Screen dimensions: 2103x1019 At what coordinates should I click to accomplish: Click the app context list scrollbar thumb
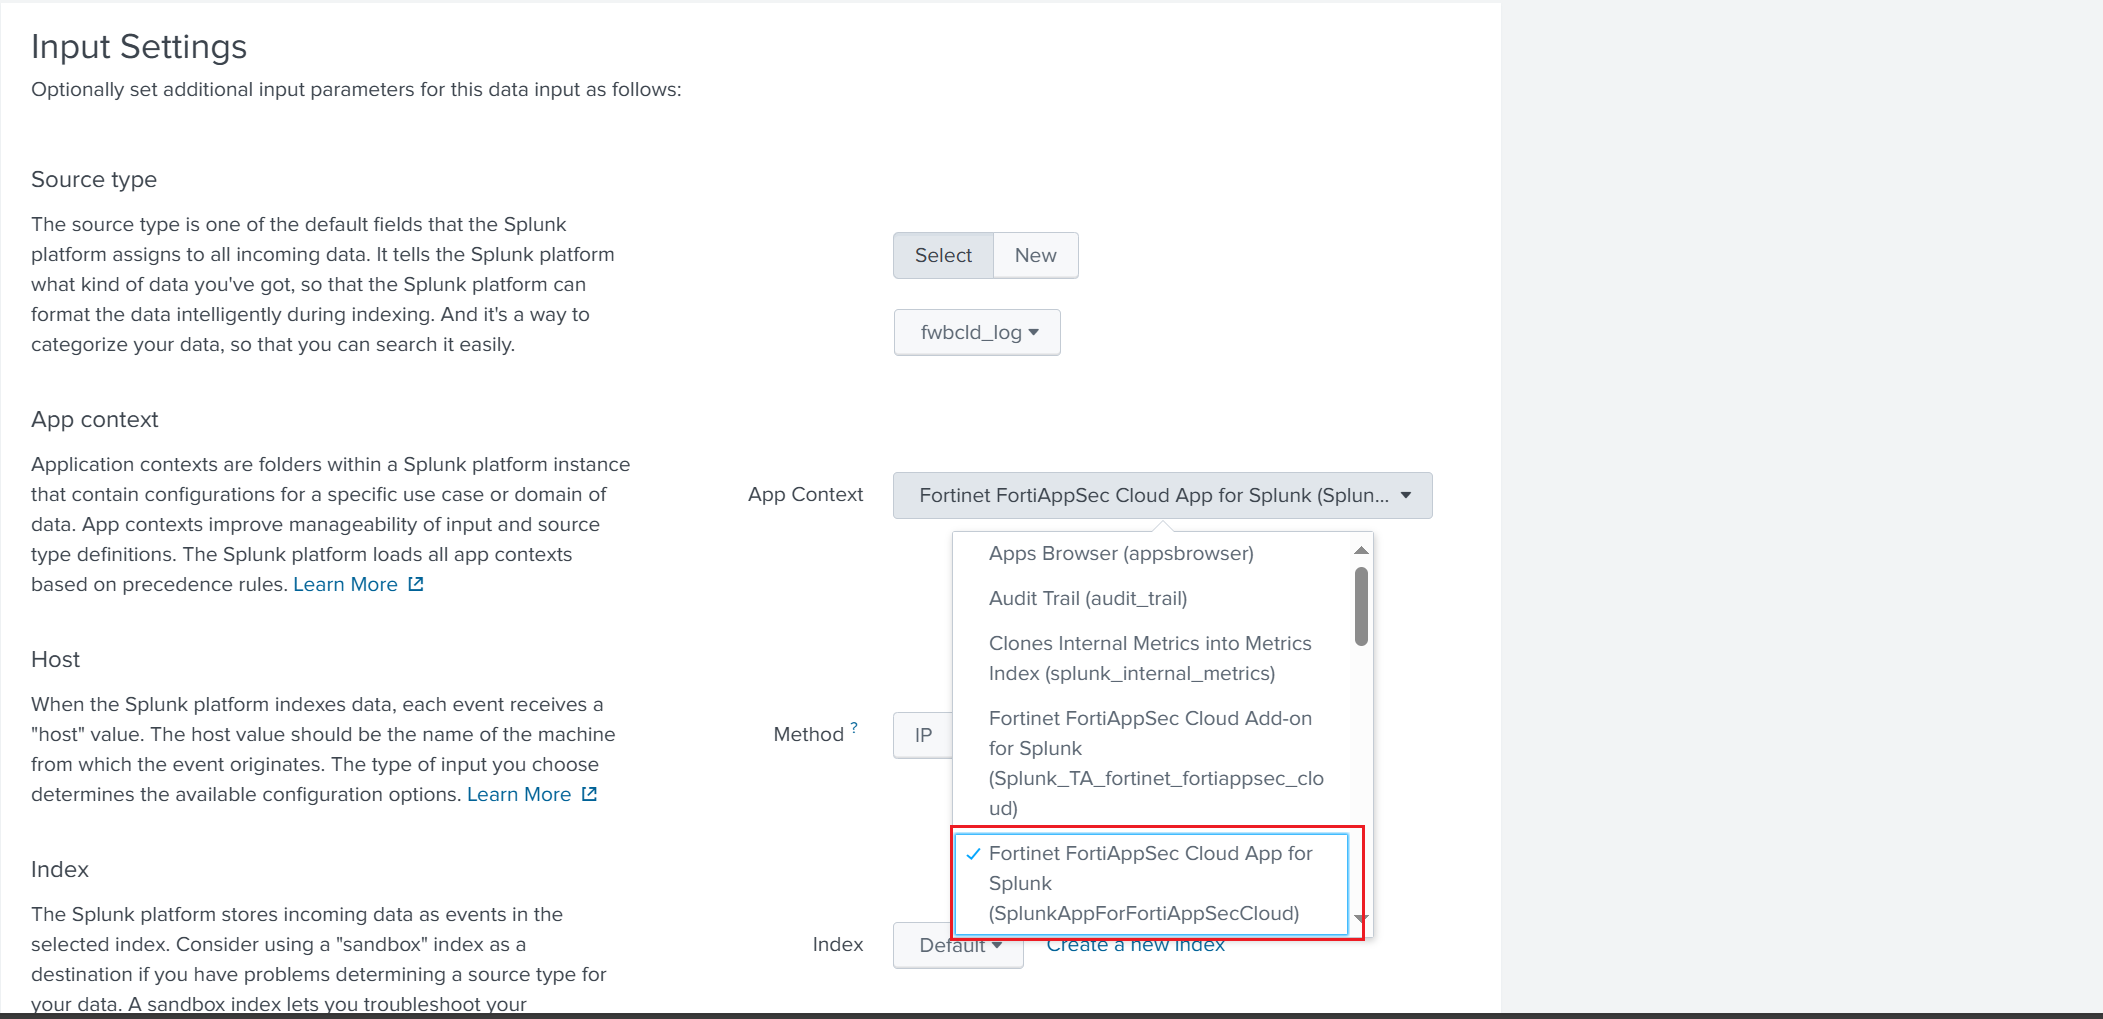pos(1361,606)
